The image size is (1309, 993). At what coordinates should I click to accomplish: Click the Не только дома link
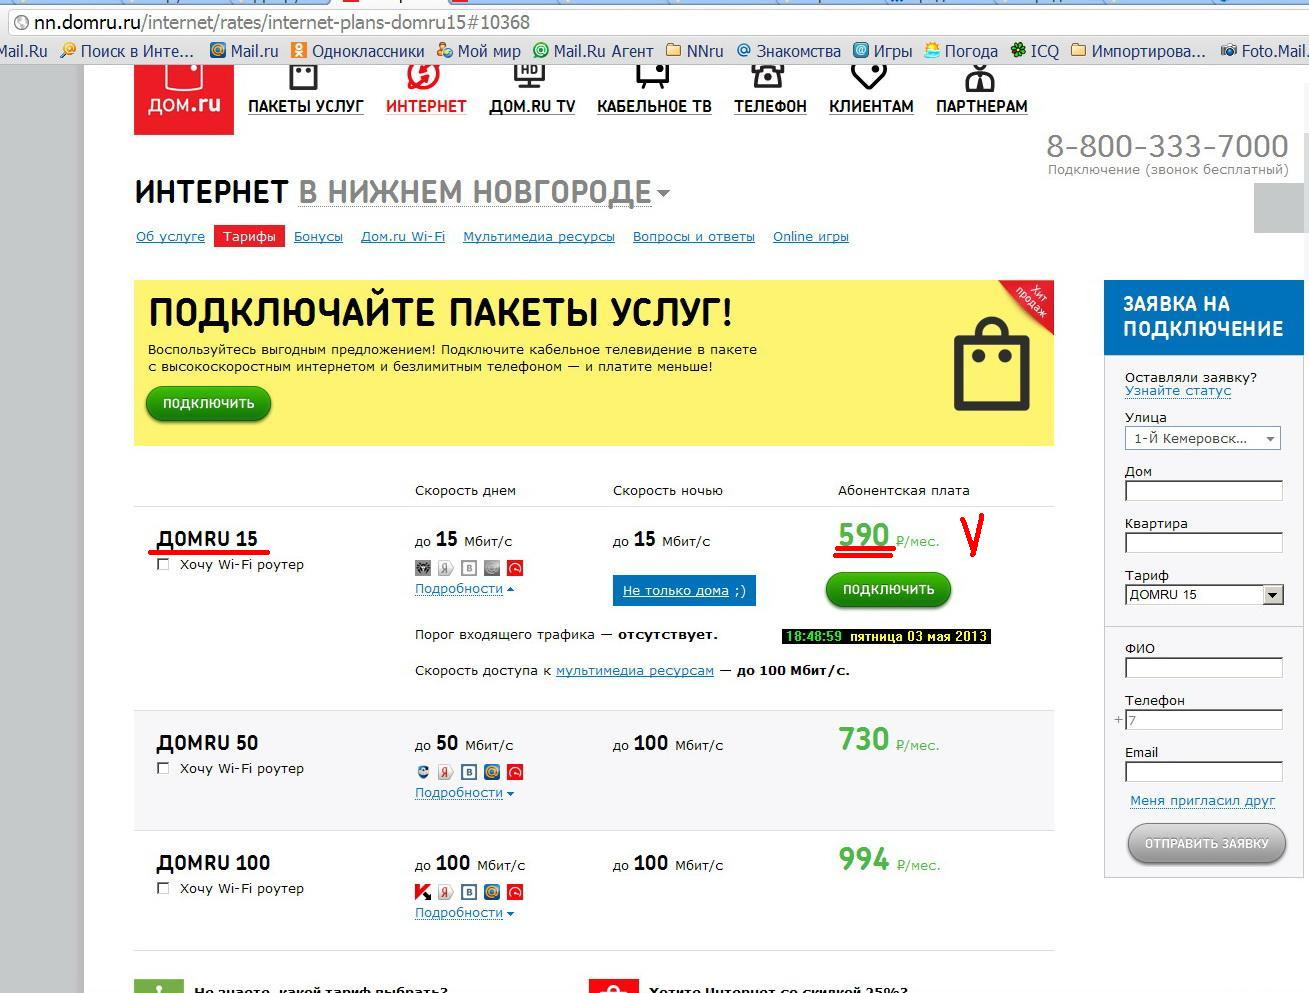click(676, 591)
